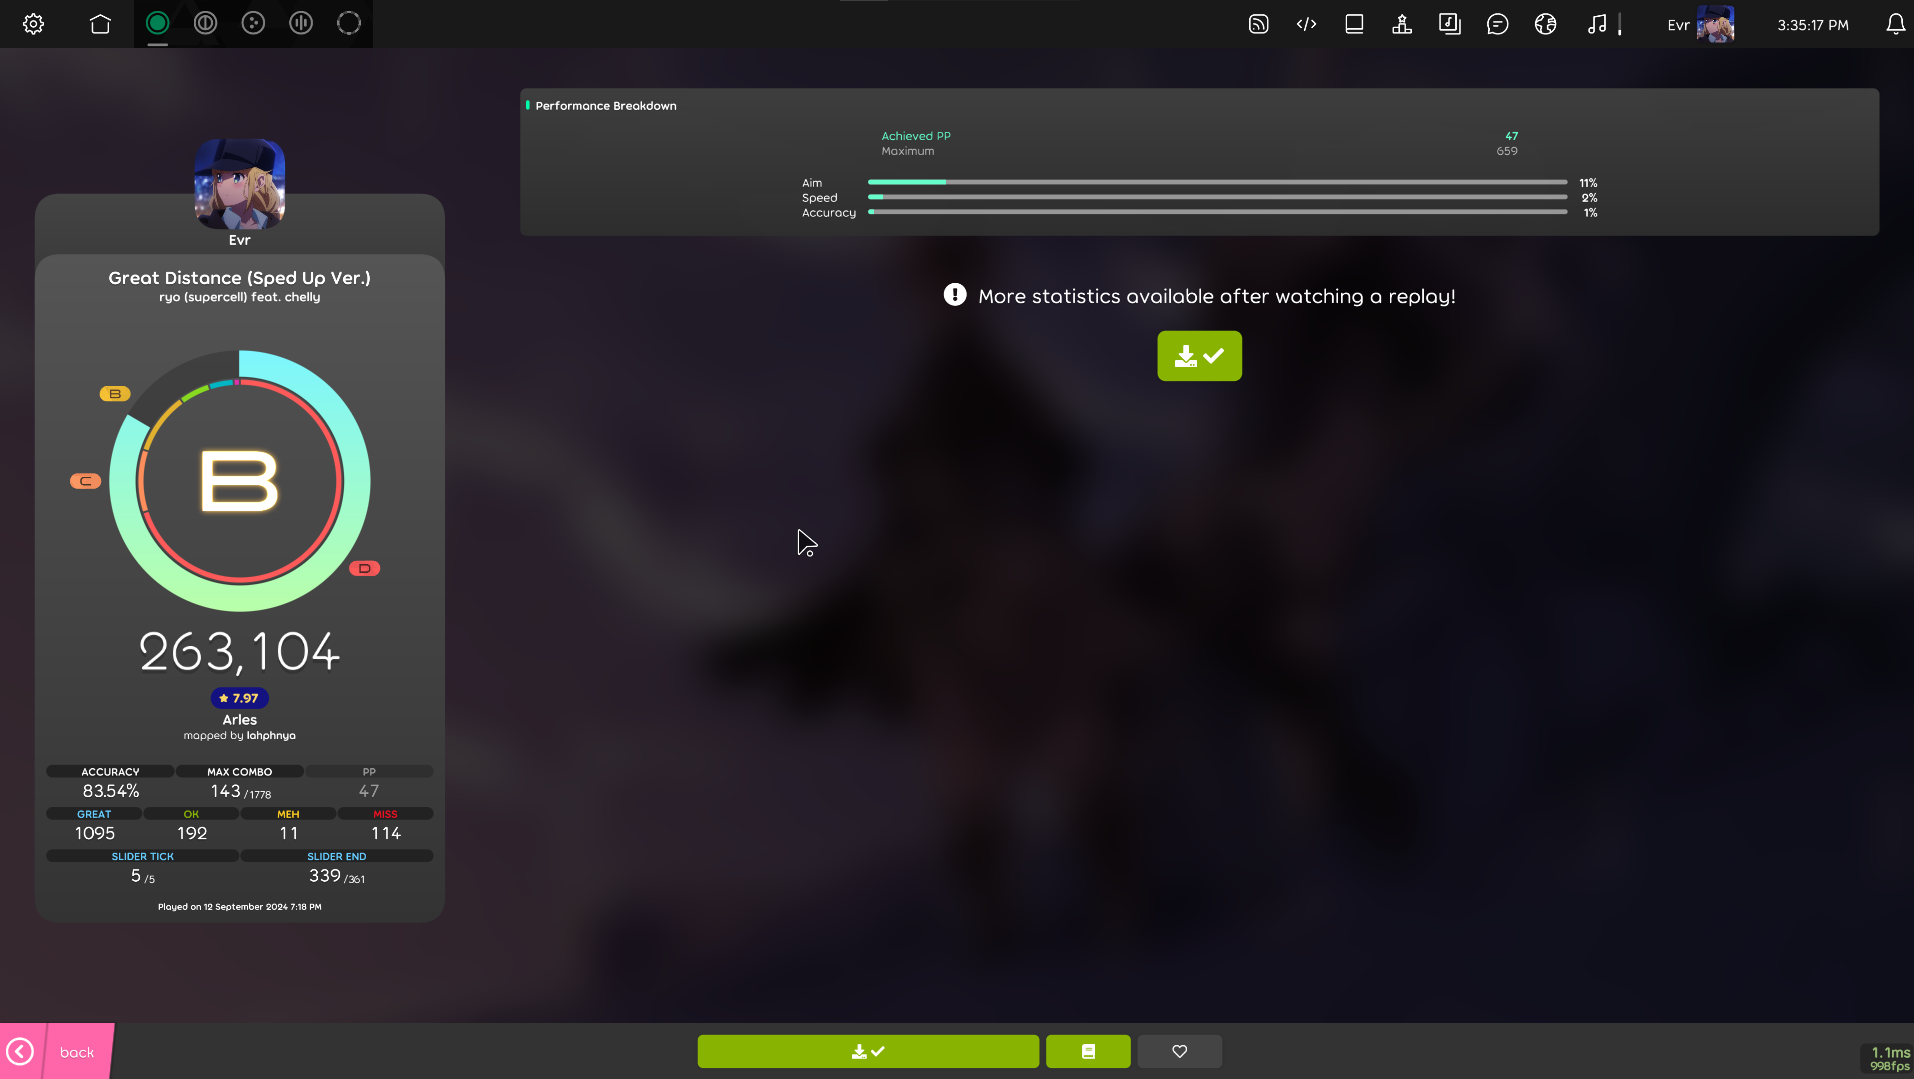Switch to the catch ruleset

[253, 23]
